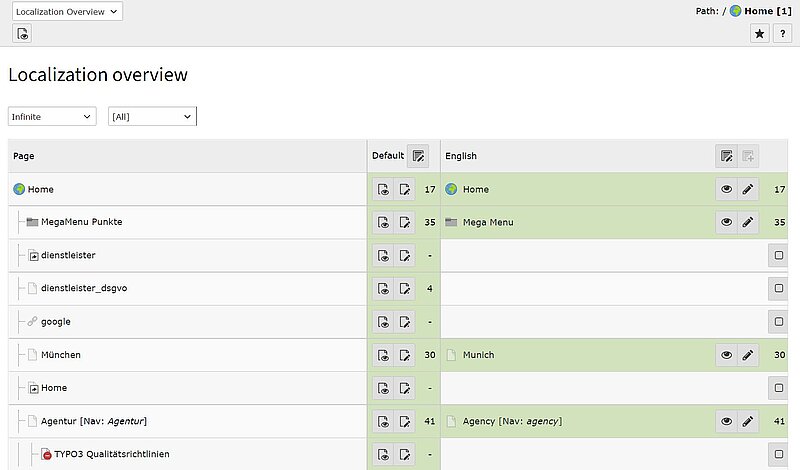This screenshot has width=800, height=470.
Task: Click the bookmark star icon
Action: click(759, 34)
